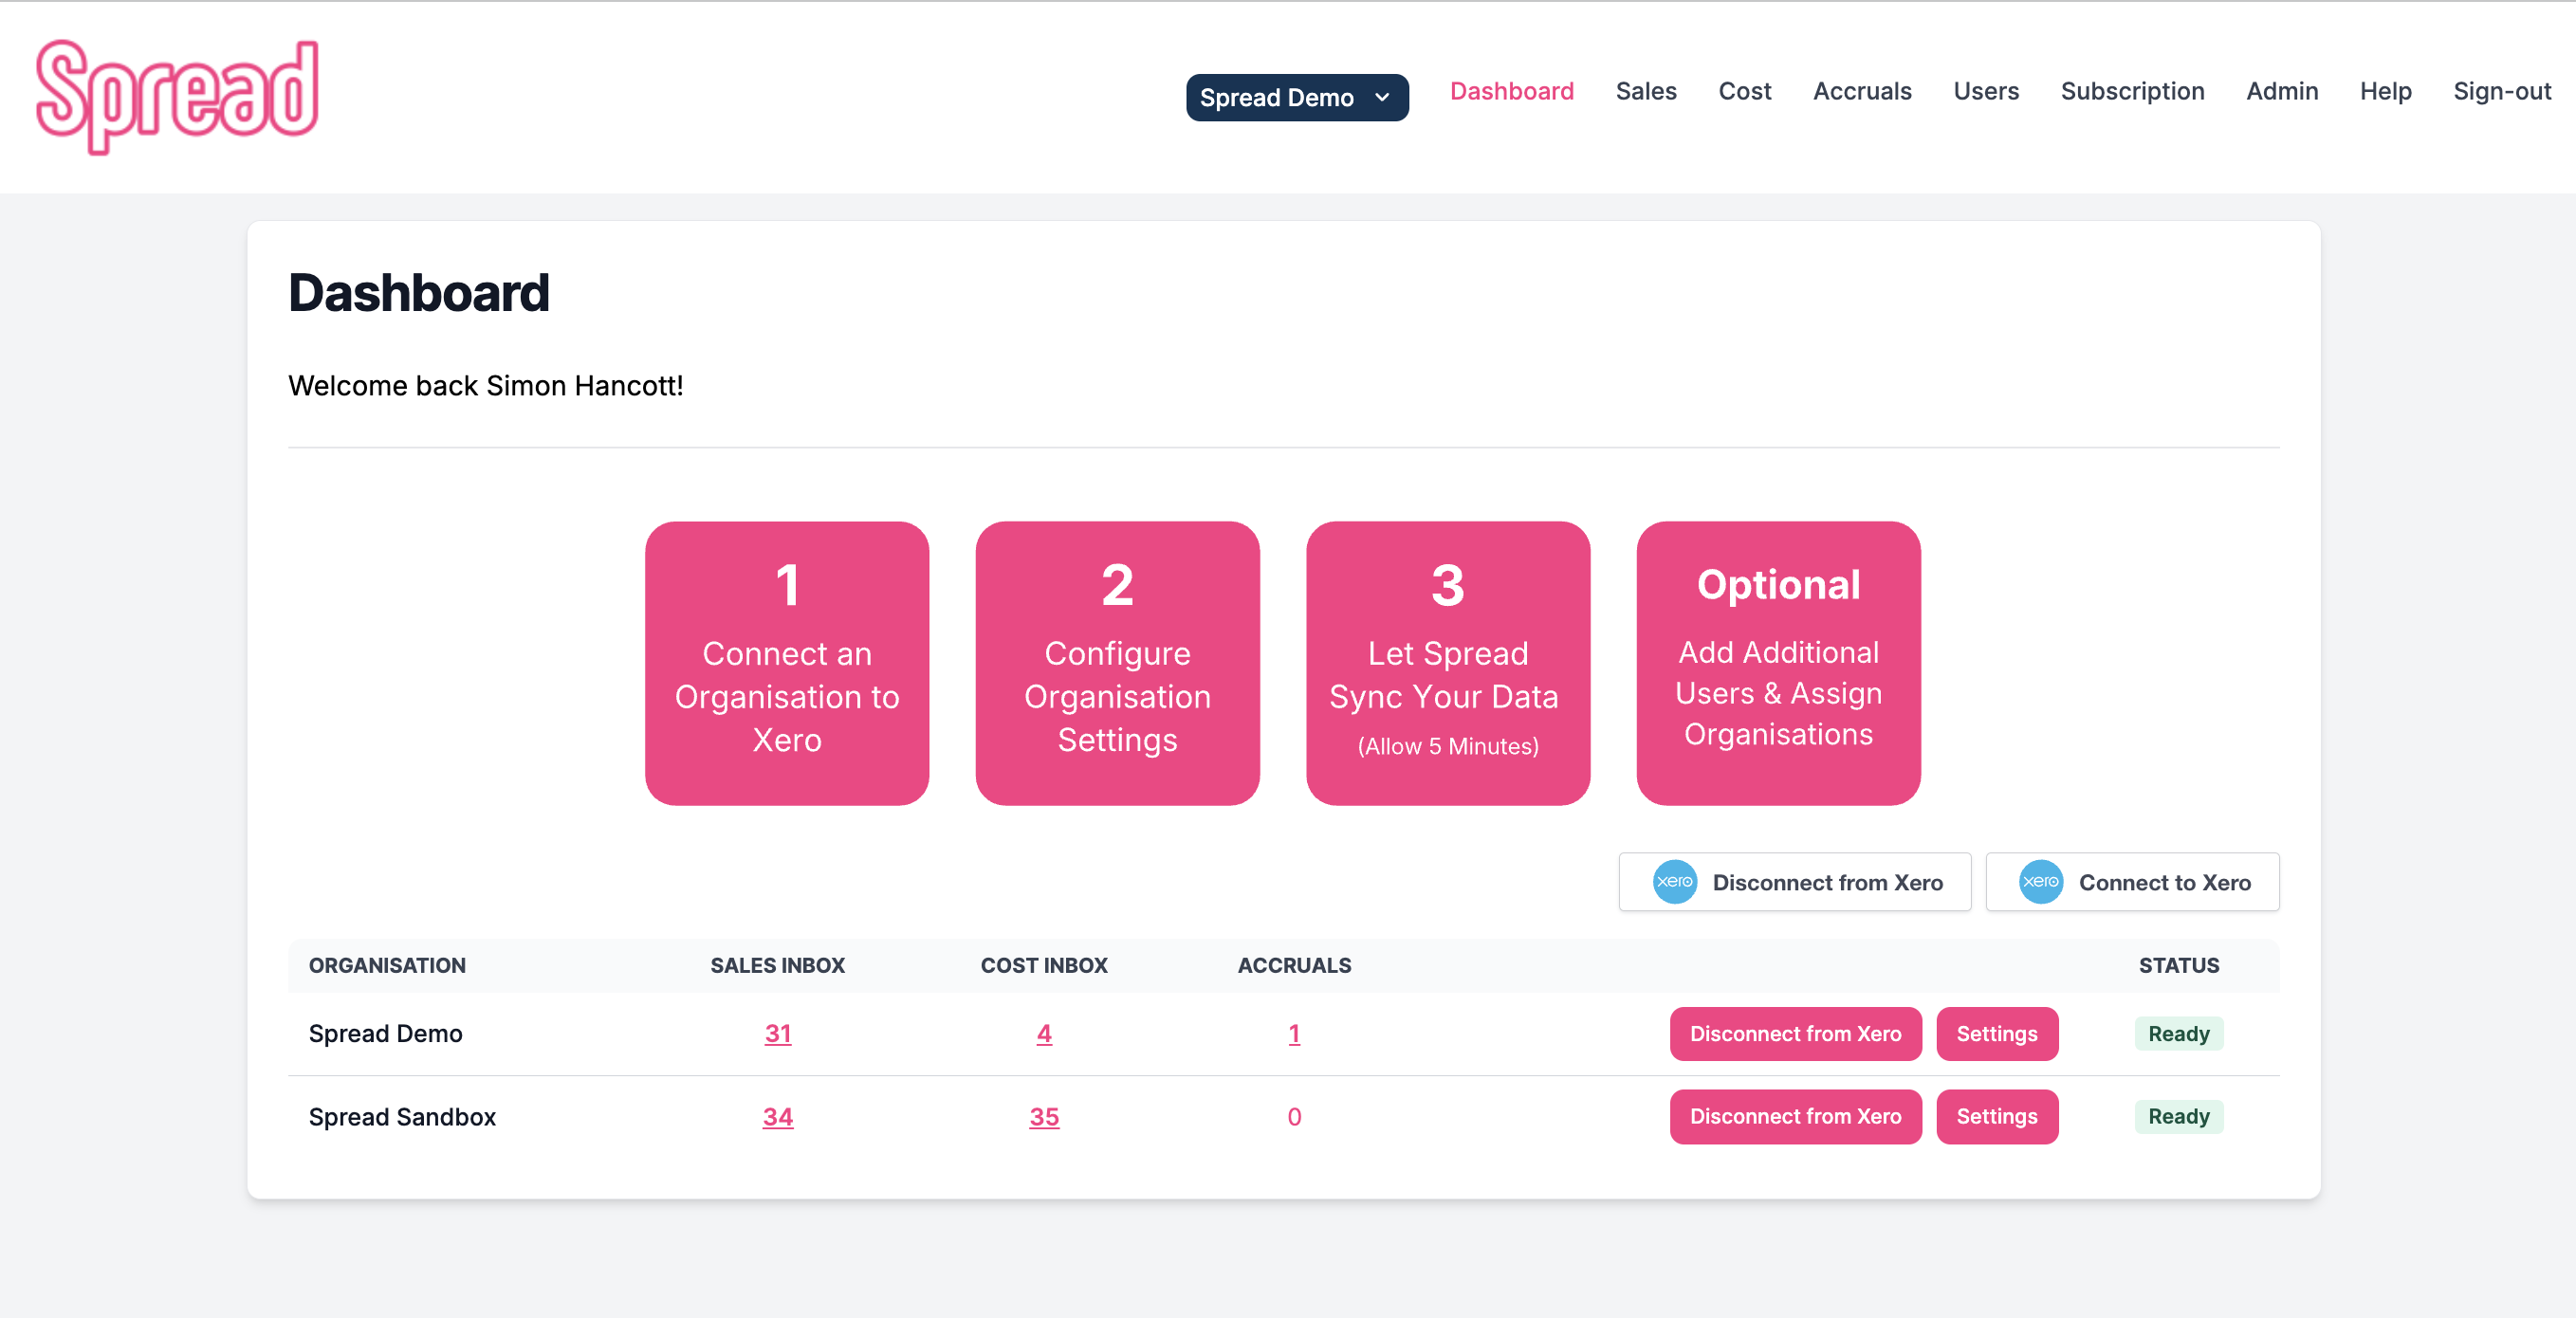
Task: Click the Optional Add Additional Users tile
Action: [x=1778, y=664]
